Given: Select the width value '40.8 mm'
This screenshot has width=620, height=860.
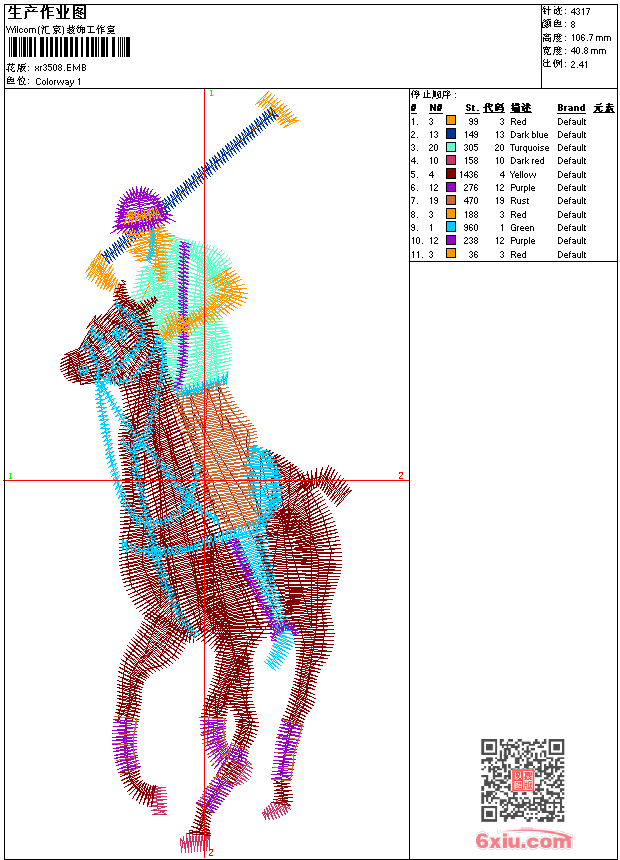Looking at the screenshot, I should (x=589, y=51).
